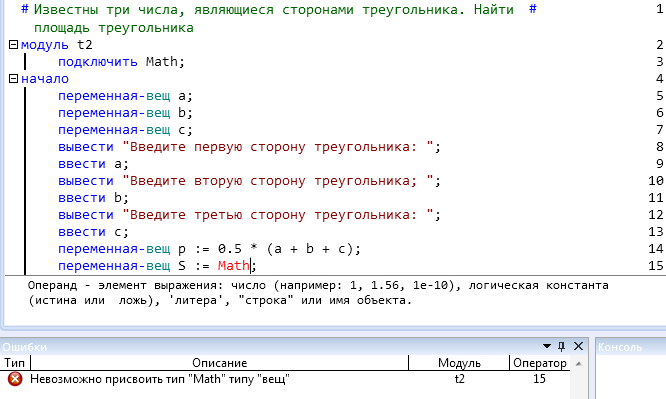The image size is (666, 399).
Task: Click the operator value 15 in the error row
Action: pos(539,379)
